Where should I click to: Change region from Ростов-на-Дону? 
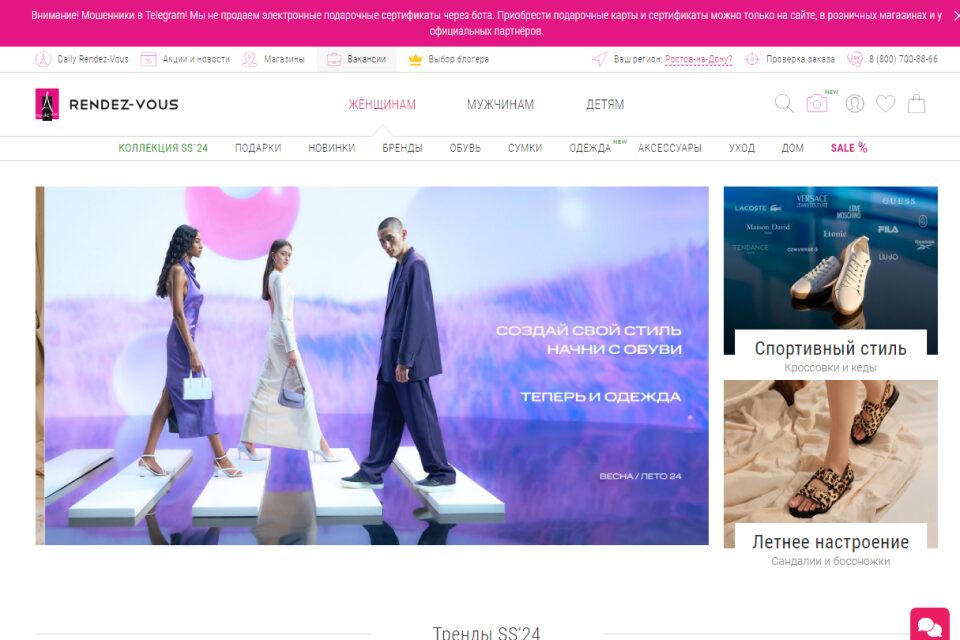tap(698, 59)
